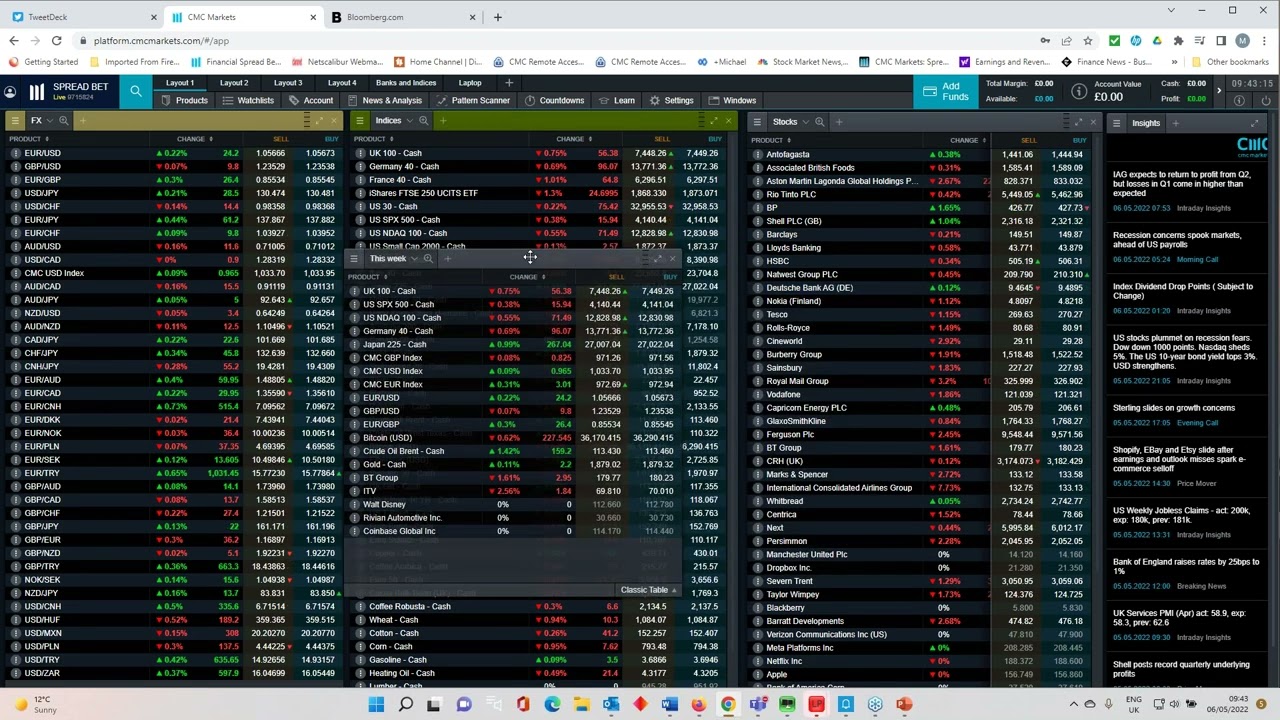Open the platform Settings menu
The image size is (1280, 720).
(x=671, y=100)
